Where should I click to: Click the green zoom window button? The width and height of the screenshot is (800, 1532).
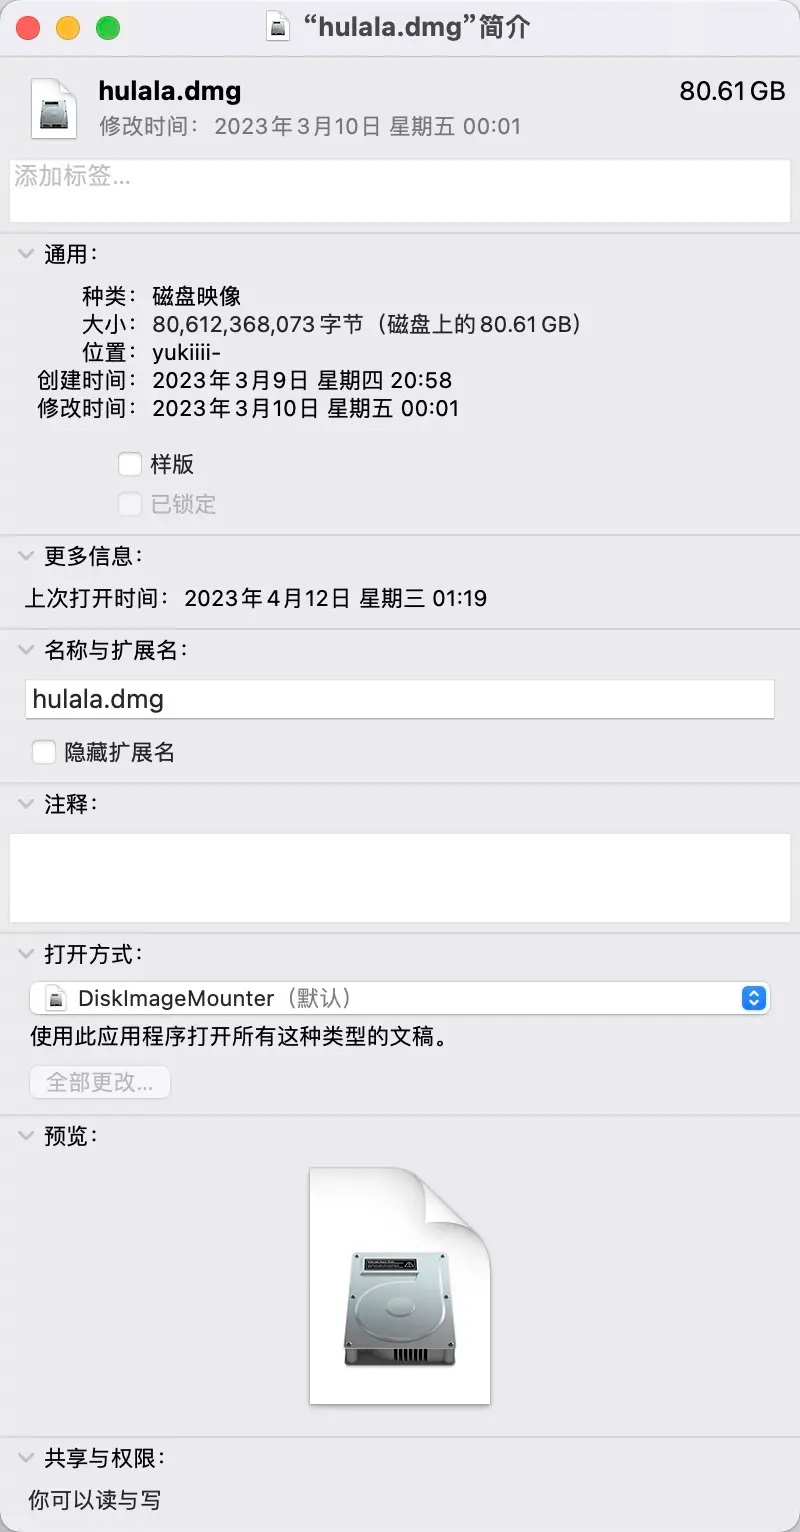pyautogui.click(x=107, y=28)
